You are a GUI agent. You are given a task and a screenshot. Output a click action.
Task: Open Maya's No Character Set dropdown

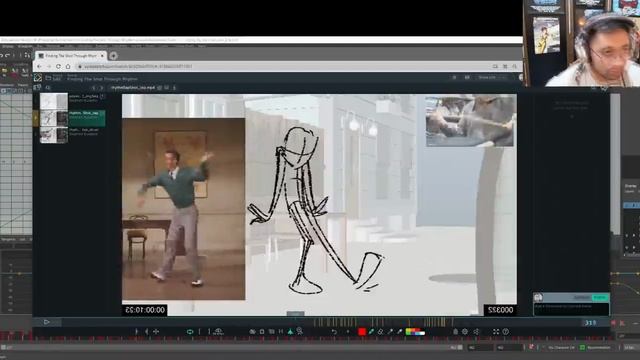[x=561, y=348]
